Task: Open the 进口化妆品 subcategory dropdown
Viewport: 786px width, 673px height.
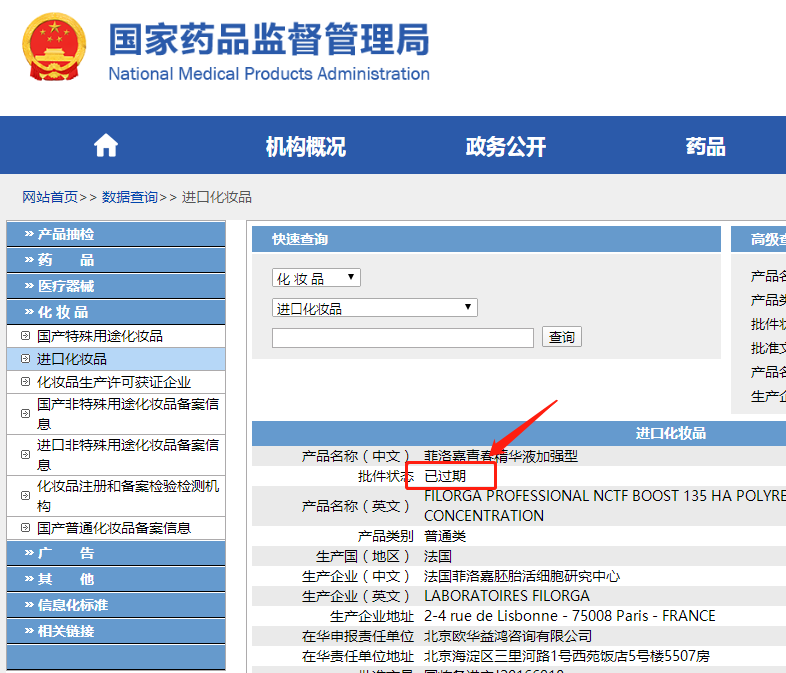Action: 375,308
